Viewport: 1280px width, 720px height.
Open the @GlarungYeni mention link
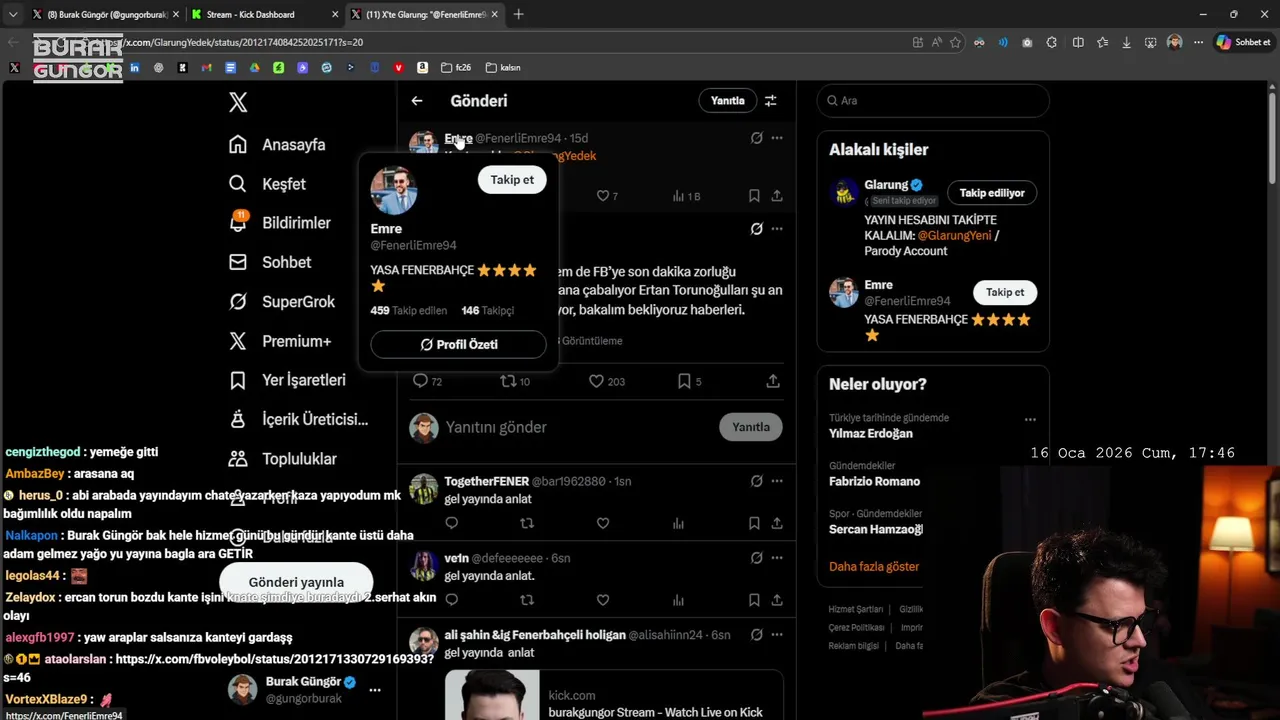[954, 236]
